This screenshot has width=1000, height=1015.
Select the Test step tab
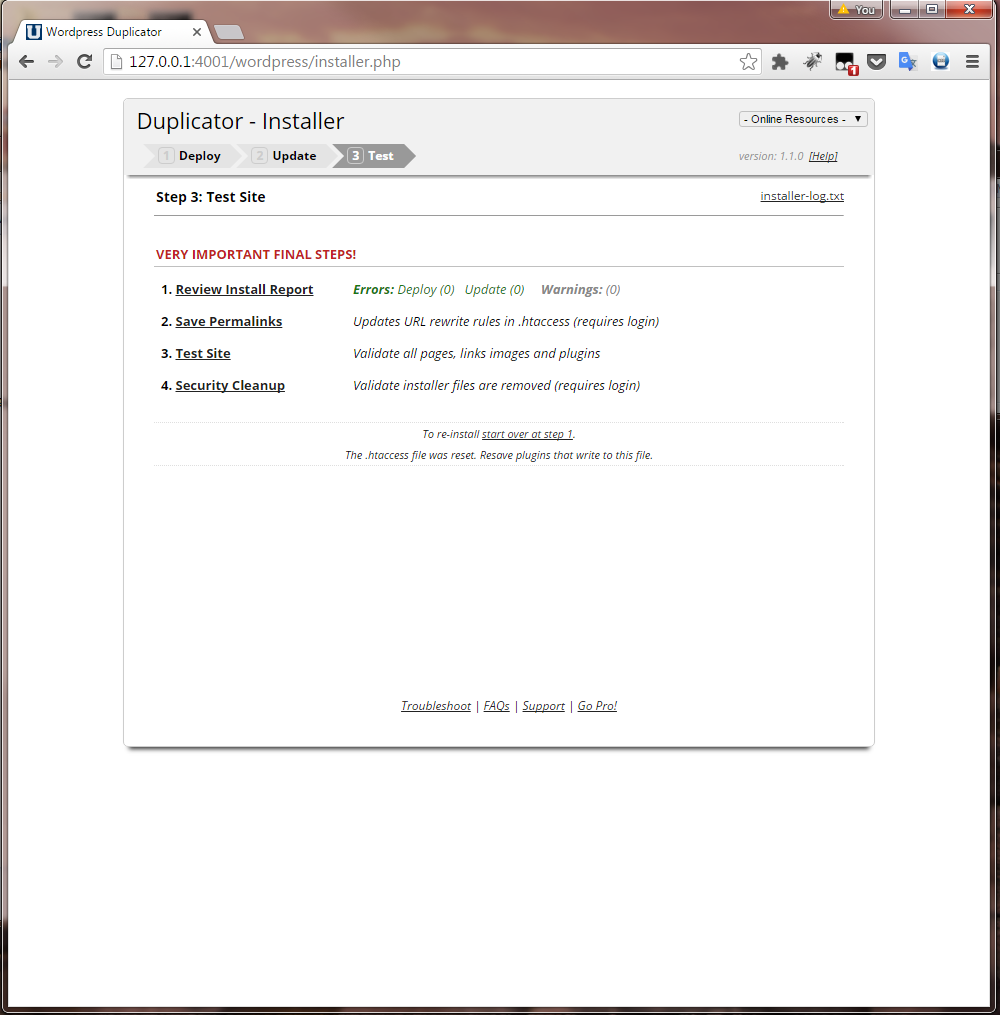tap(373, 156)
